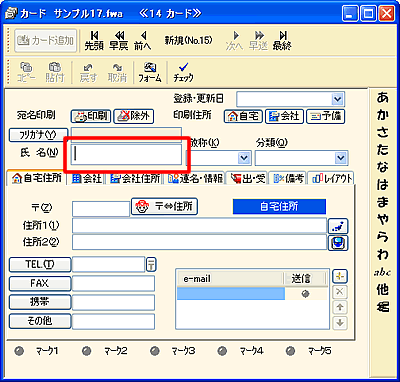Open the 登録・更新日 date dropdown
Screen dimensions: 400x382
[x=338, y=99]
